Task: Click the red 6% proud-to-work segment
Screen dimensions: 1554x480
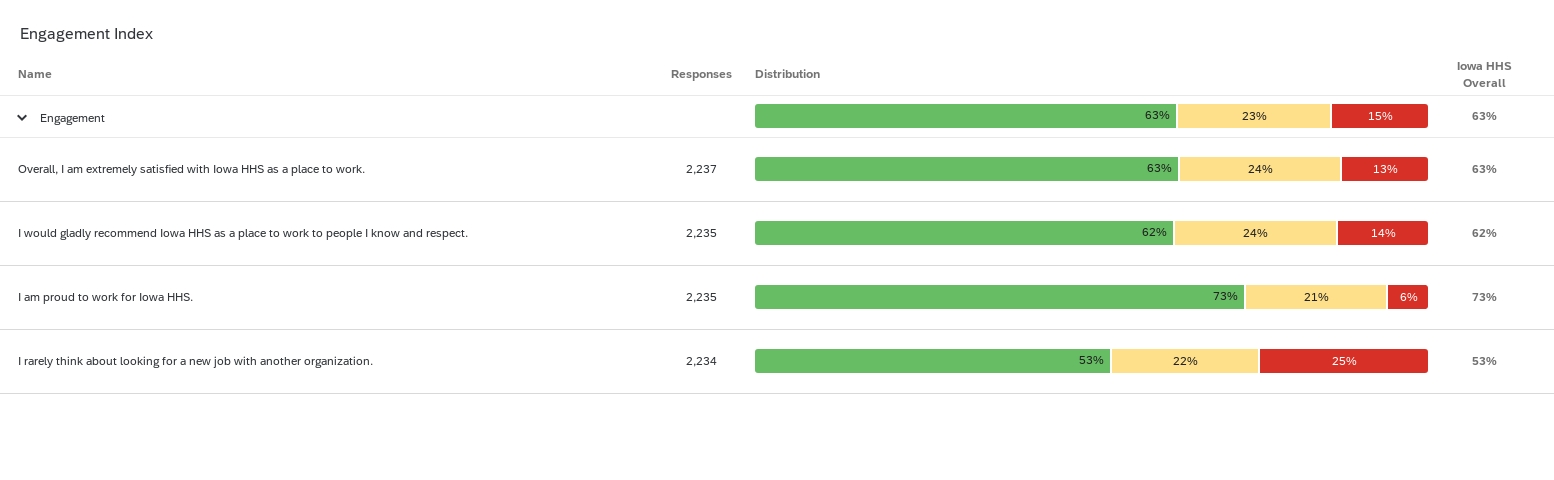Action: [1408, 297]
